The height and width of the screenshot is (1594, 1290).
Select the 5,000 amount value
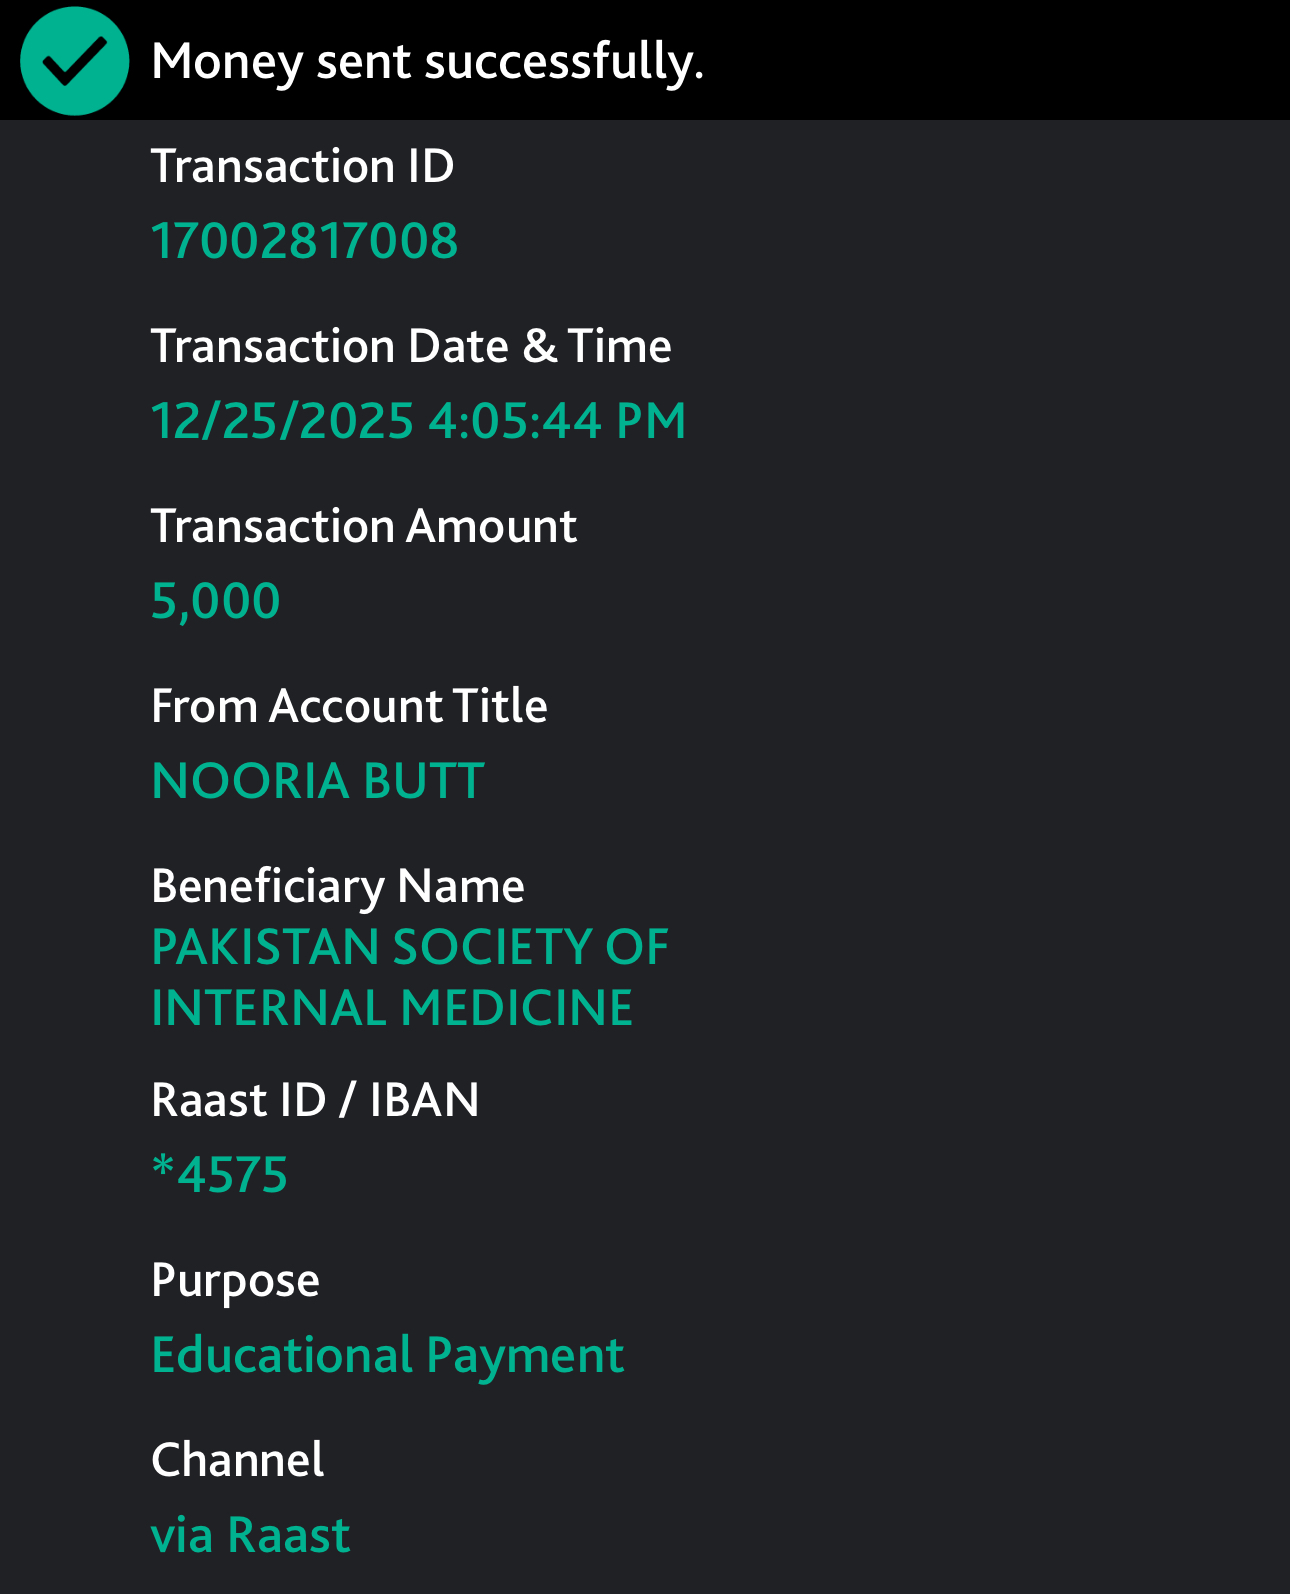[x=216, y=602]
